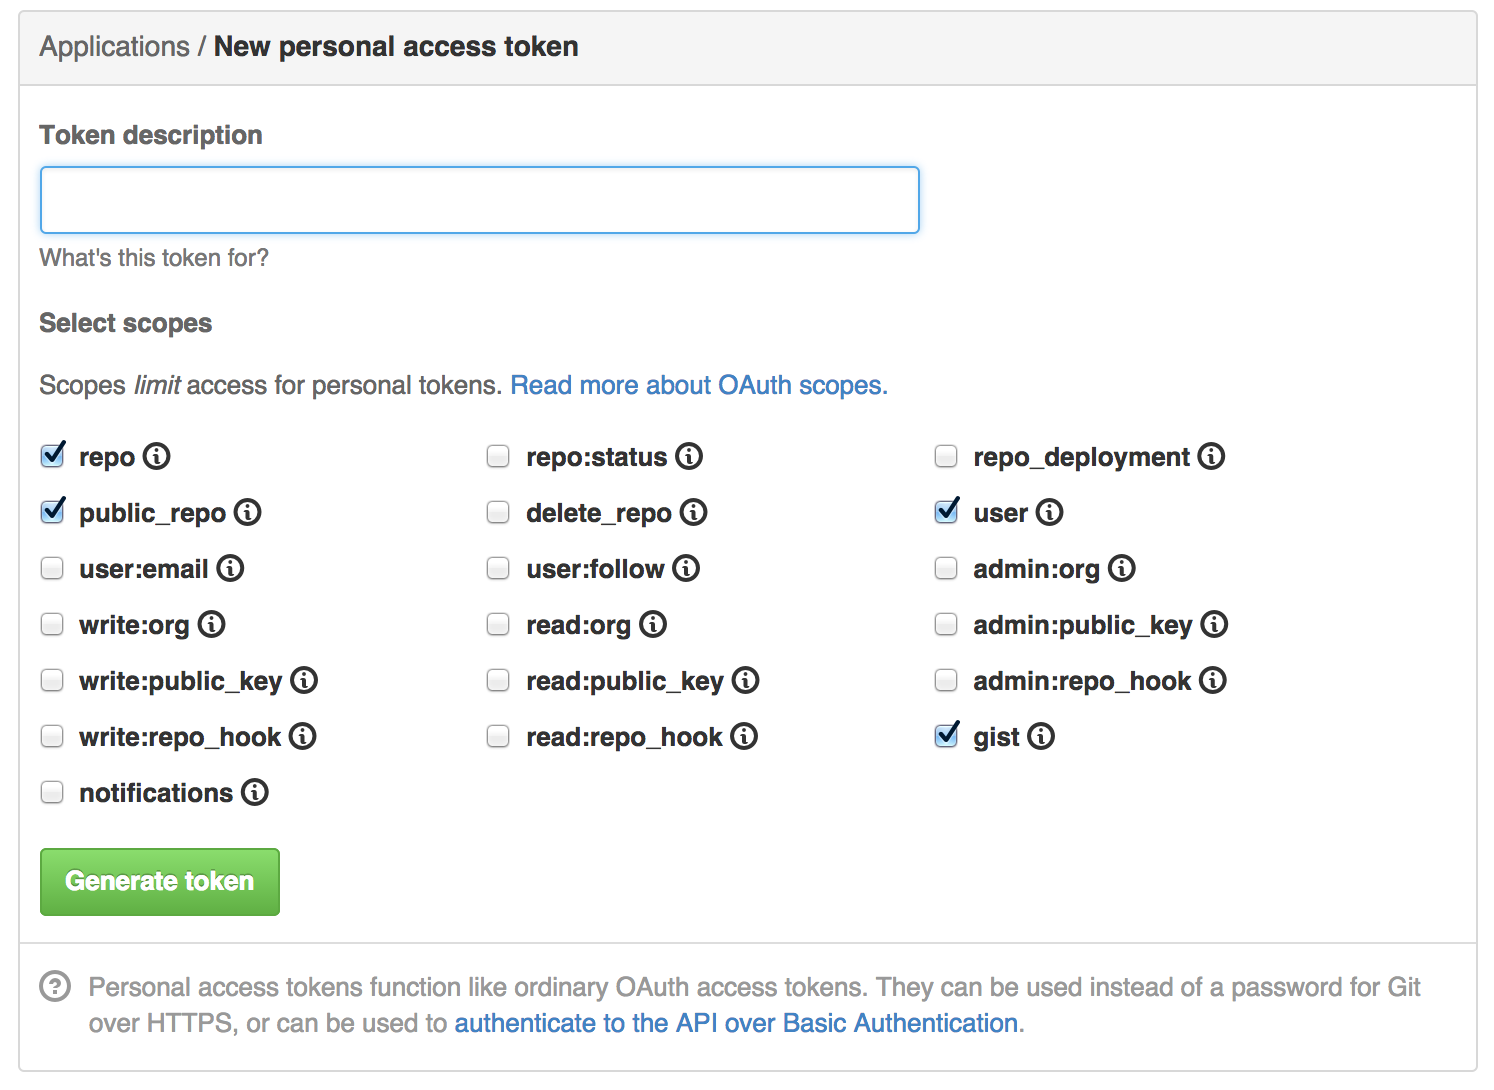The image size is (1494, 1090).
Task: Click info icon next to user:follow
Action: tap(686, 568)
